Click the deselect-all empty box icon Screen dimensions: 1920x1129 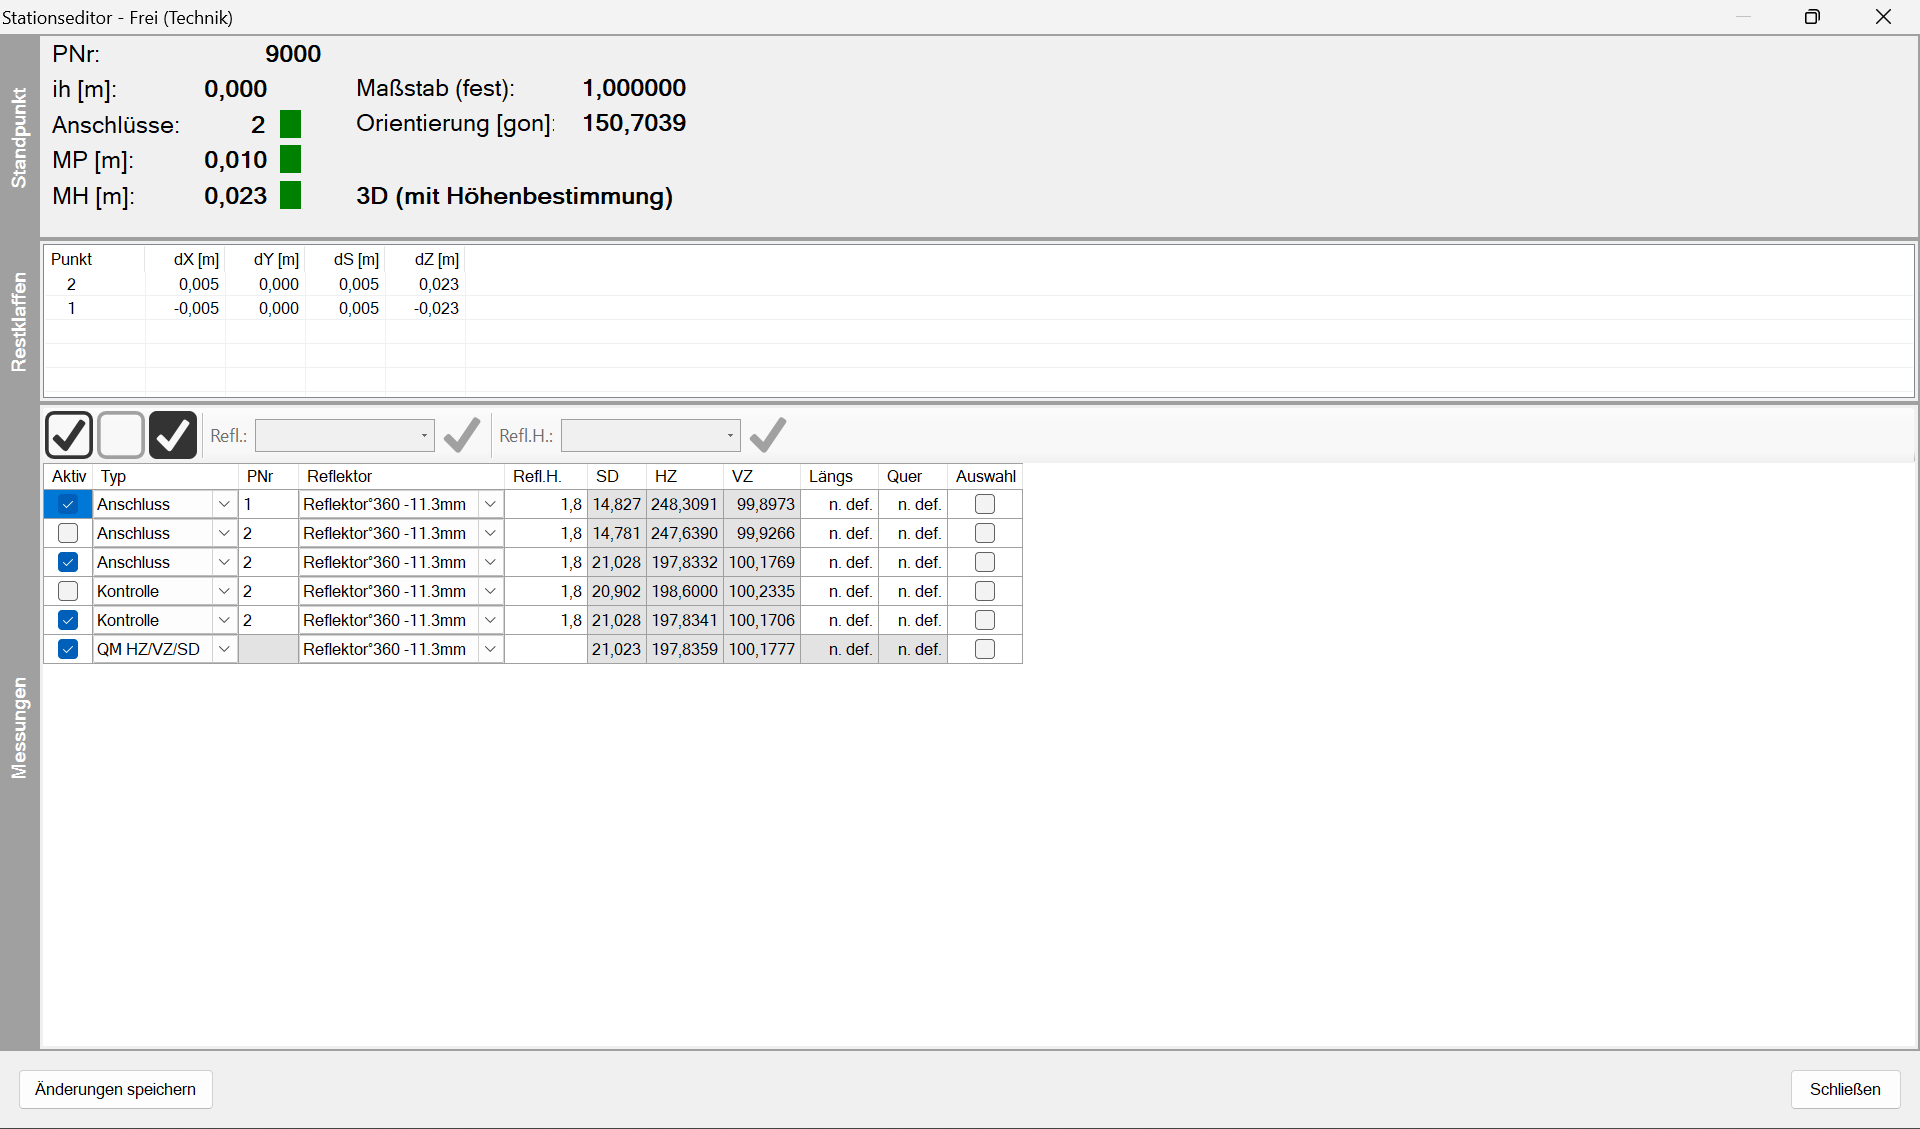(x=121, y=435)
